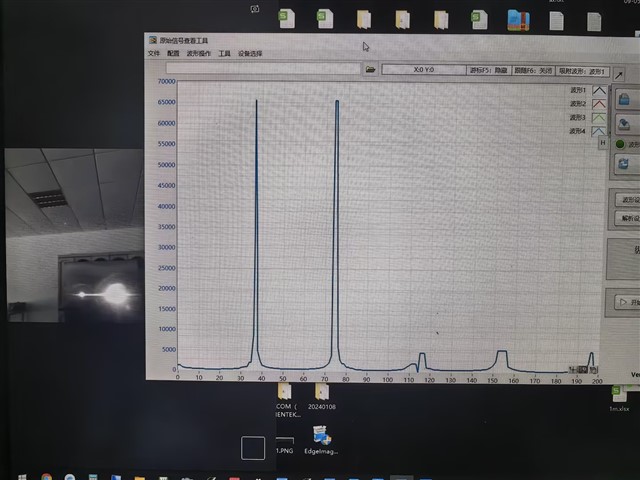Open the 波形操作 menu
640x480 pixels.
pyautogui.click(x=199, y=53)
